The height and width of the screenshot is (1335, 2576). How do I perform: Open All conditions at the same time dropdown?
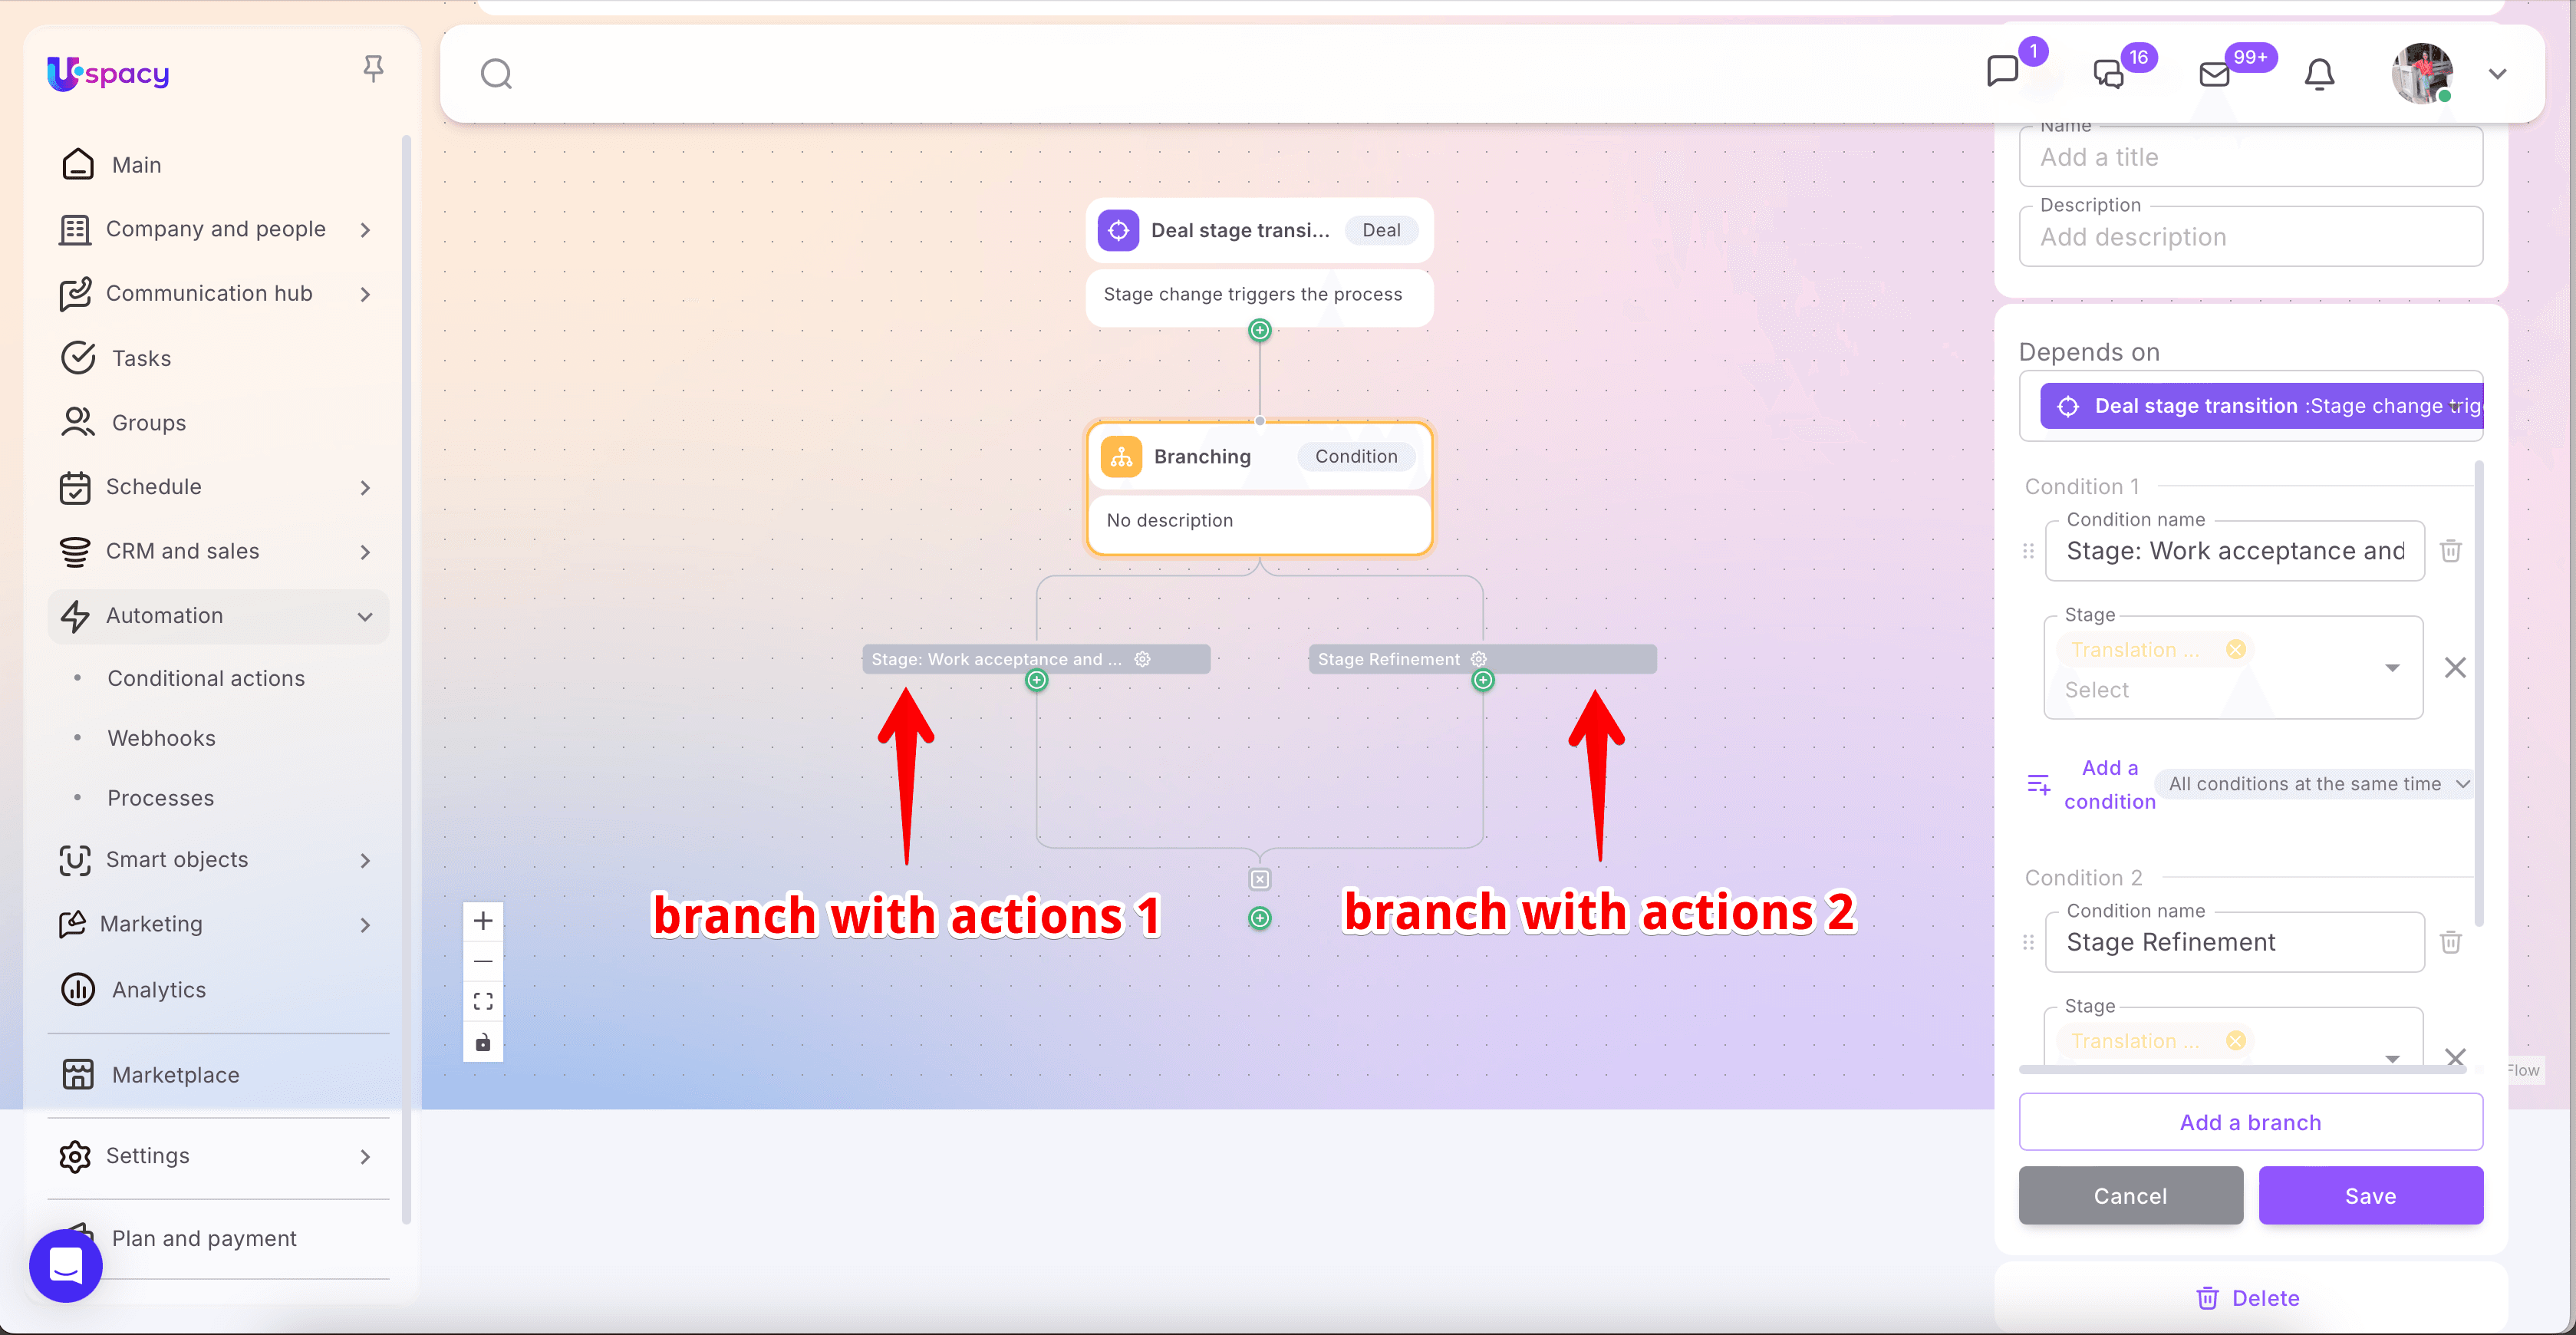point(2317,784)
